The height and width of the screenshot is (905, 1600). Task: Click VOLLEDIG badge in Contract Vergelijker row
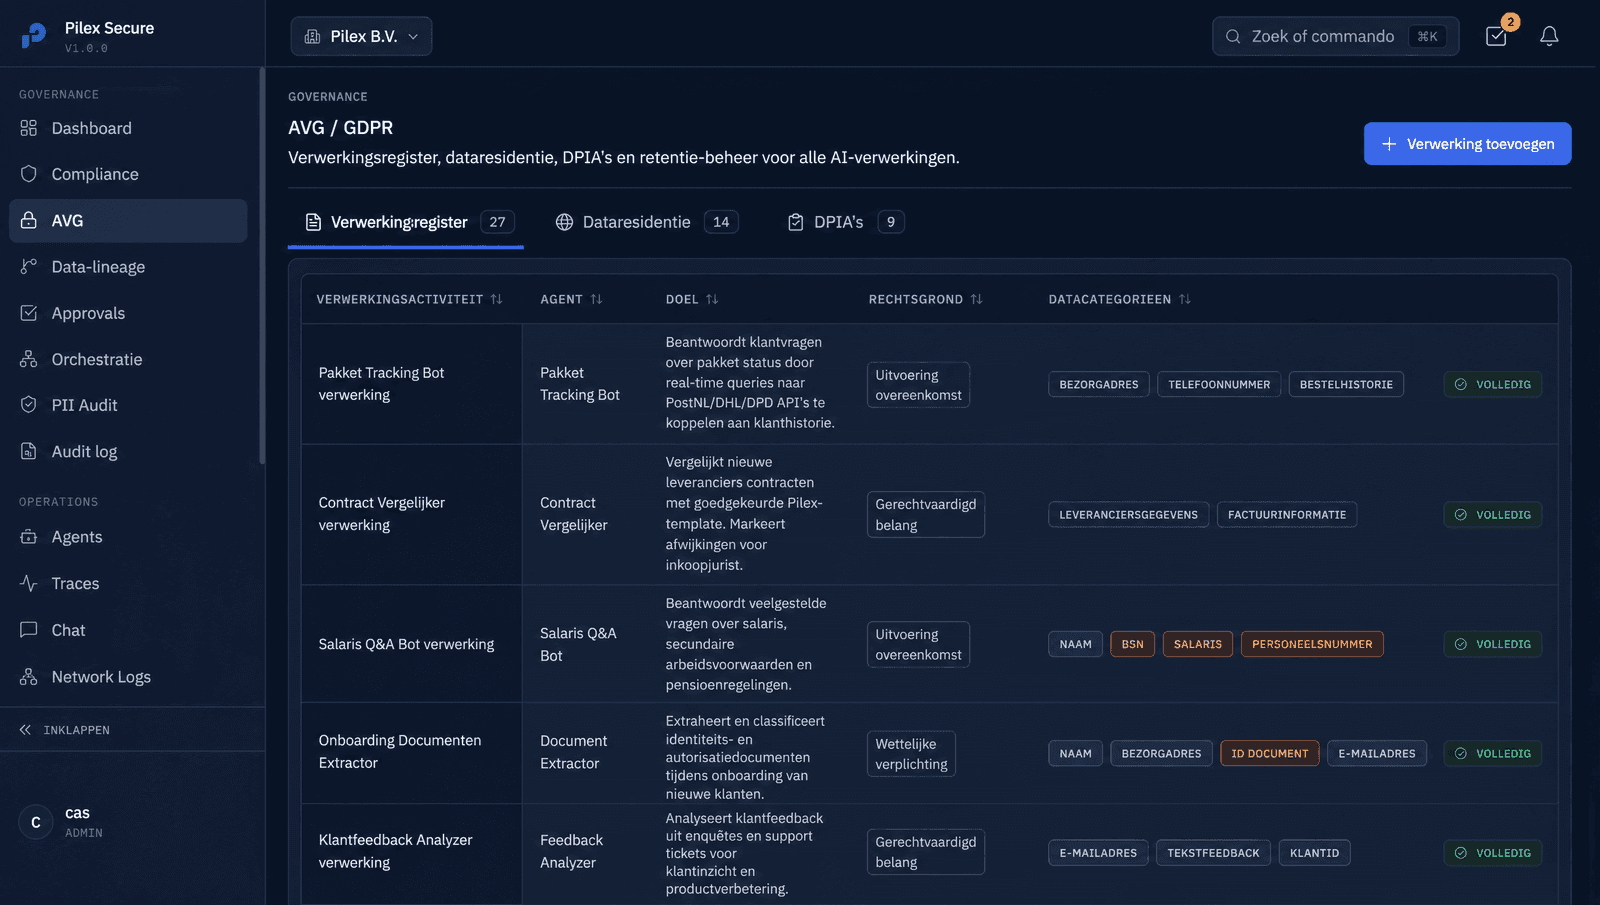click(x=1493, y=515)
